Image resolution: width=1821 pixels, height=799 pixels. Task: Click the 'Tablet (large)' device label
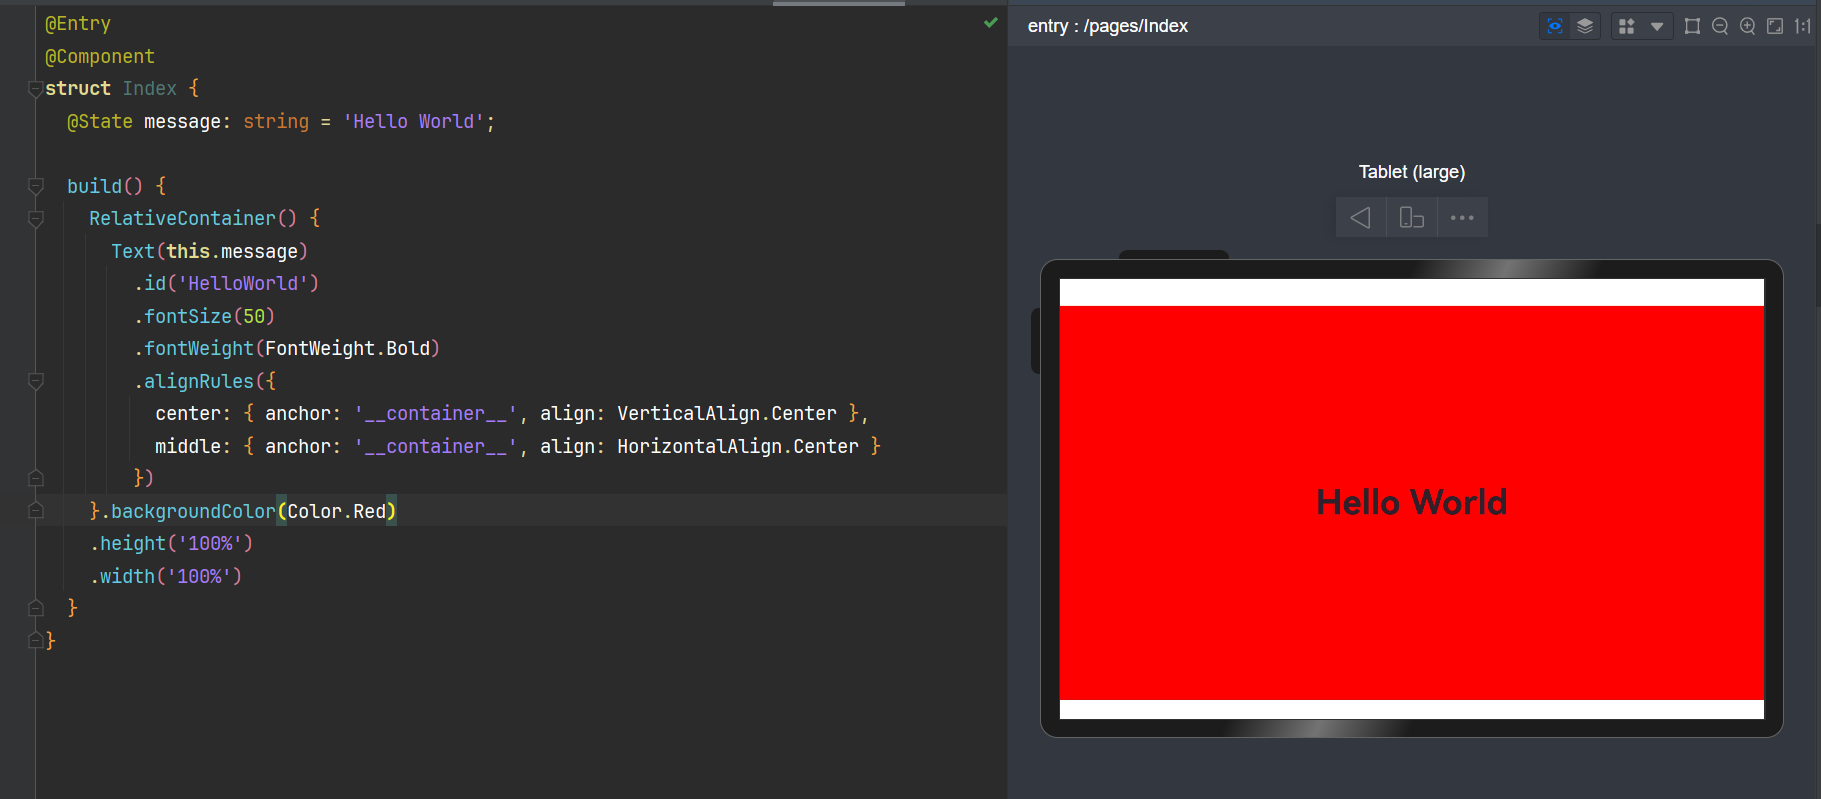[x=1411, y=172]
